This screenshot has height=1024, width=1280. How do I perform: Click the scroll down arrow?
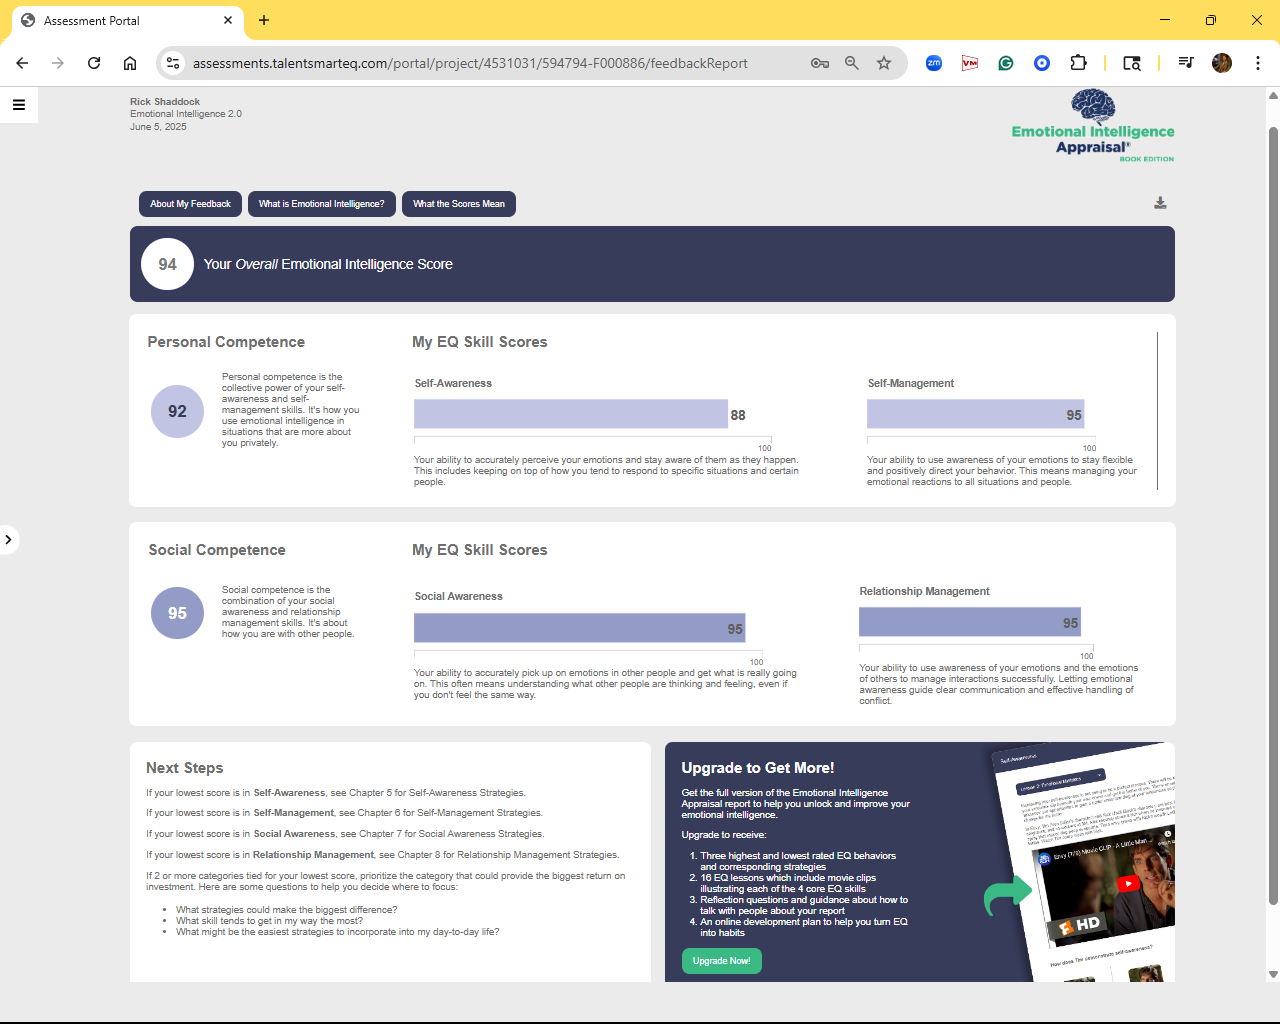1273,974
